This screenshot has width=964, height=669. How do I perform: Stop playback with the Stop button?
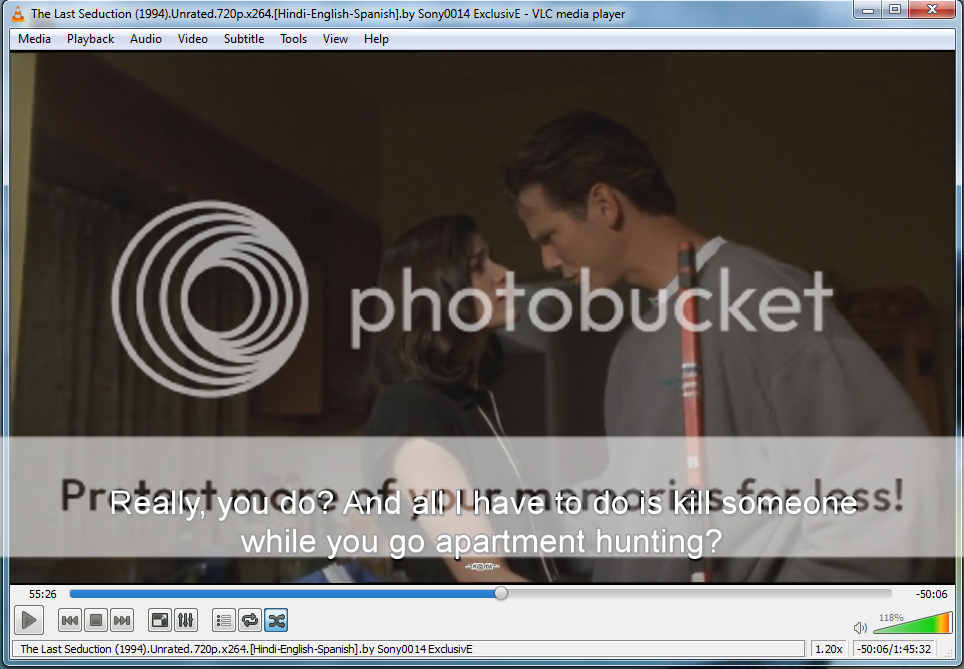[96, 620]
